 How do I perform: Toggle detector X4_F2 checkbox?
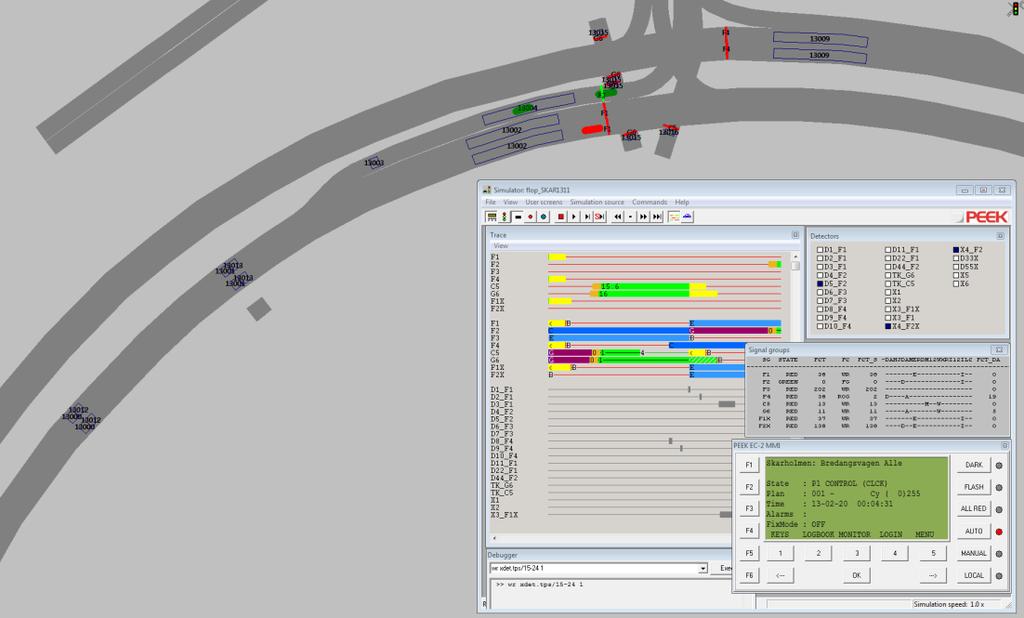[956, 250]
